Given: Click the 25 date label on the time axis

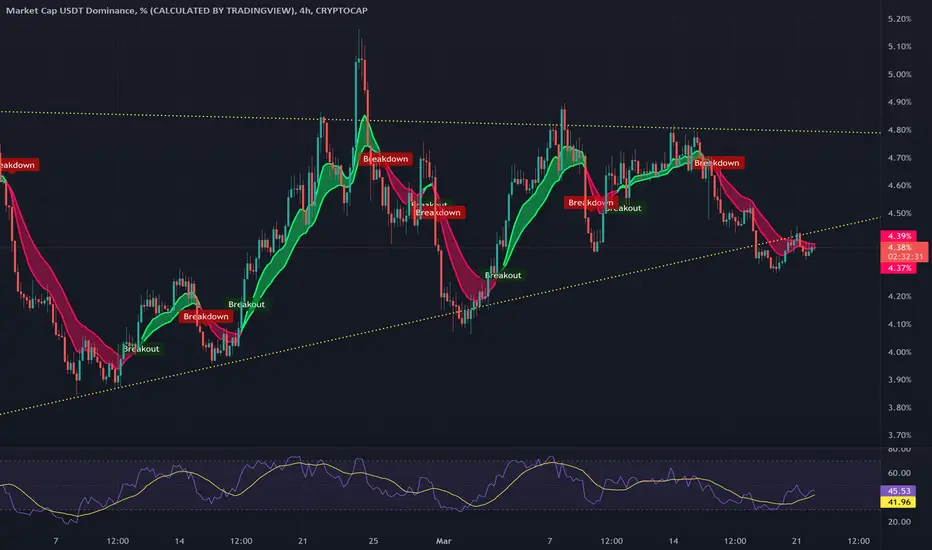Looking at the screenshot, I should pos(373,541).
